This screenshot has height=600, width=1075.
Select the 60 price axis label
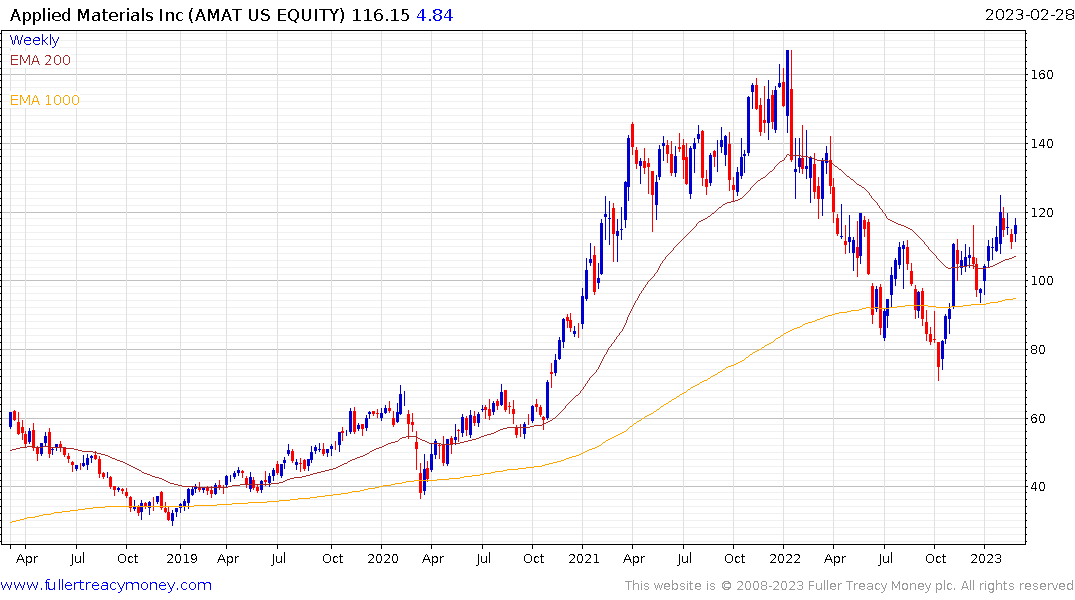[x=1038, y=418]
